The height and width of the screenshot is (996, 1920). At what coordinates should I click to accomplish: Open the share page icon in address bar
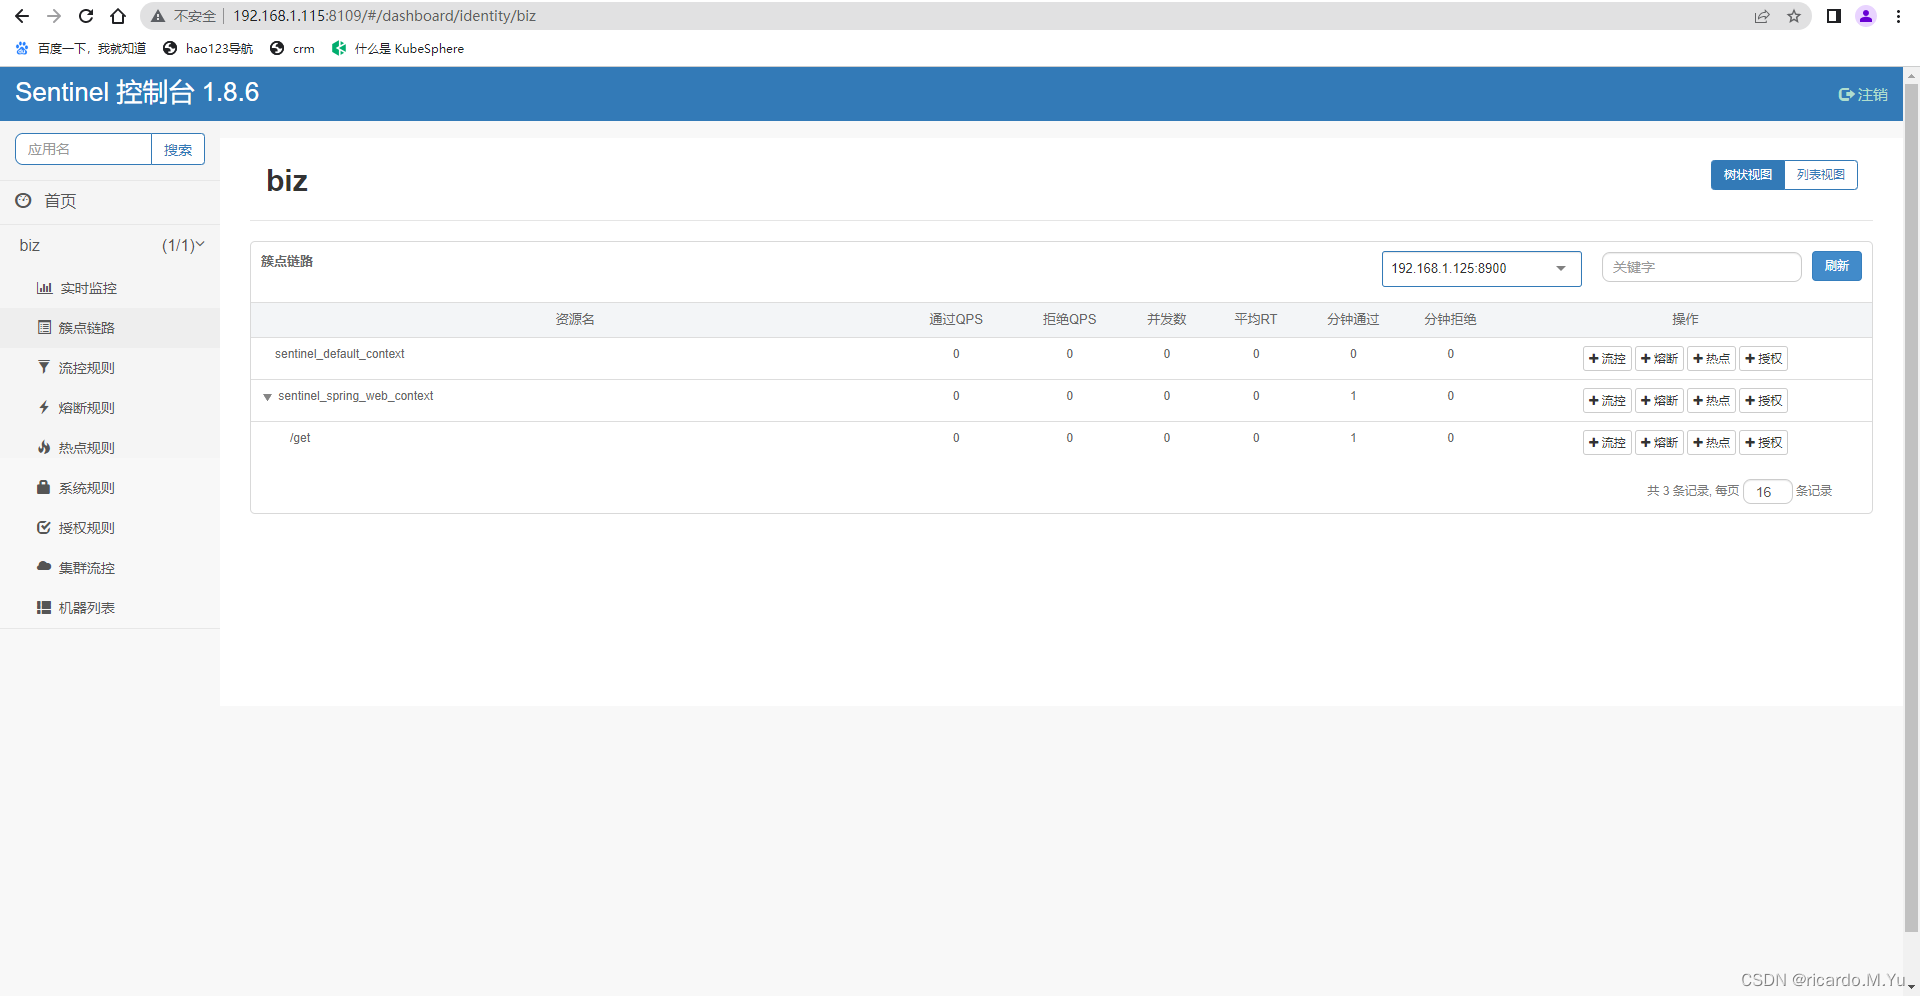click(1762, 16)
